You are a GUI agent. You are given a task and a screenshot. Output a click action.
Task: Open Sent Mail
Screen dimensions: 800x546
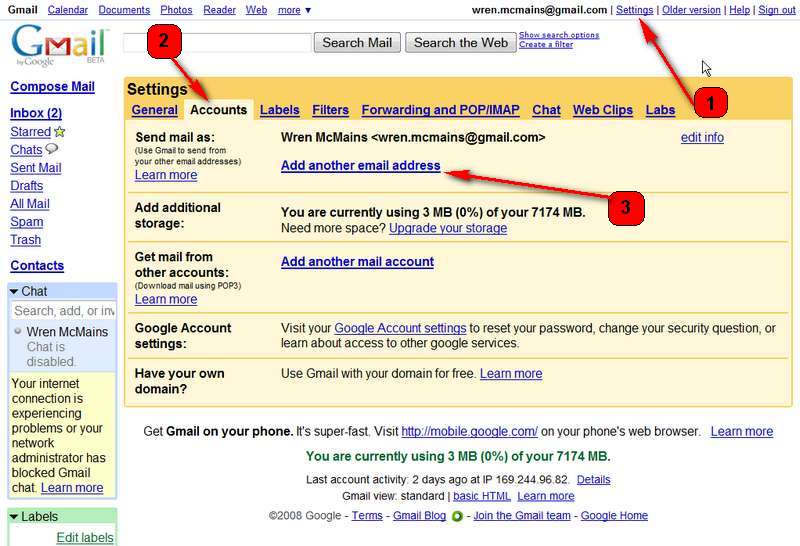(36, 167)
